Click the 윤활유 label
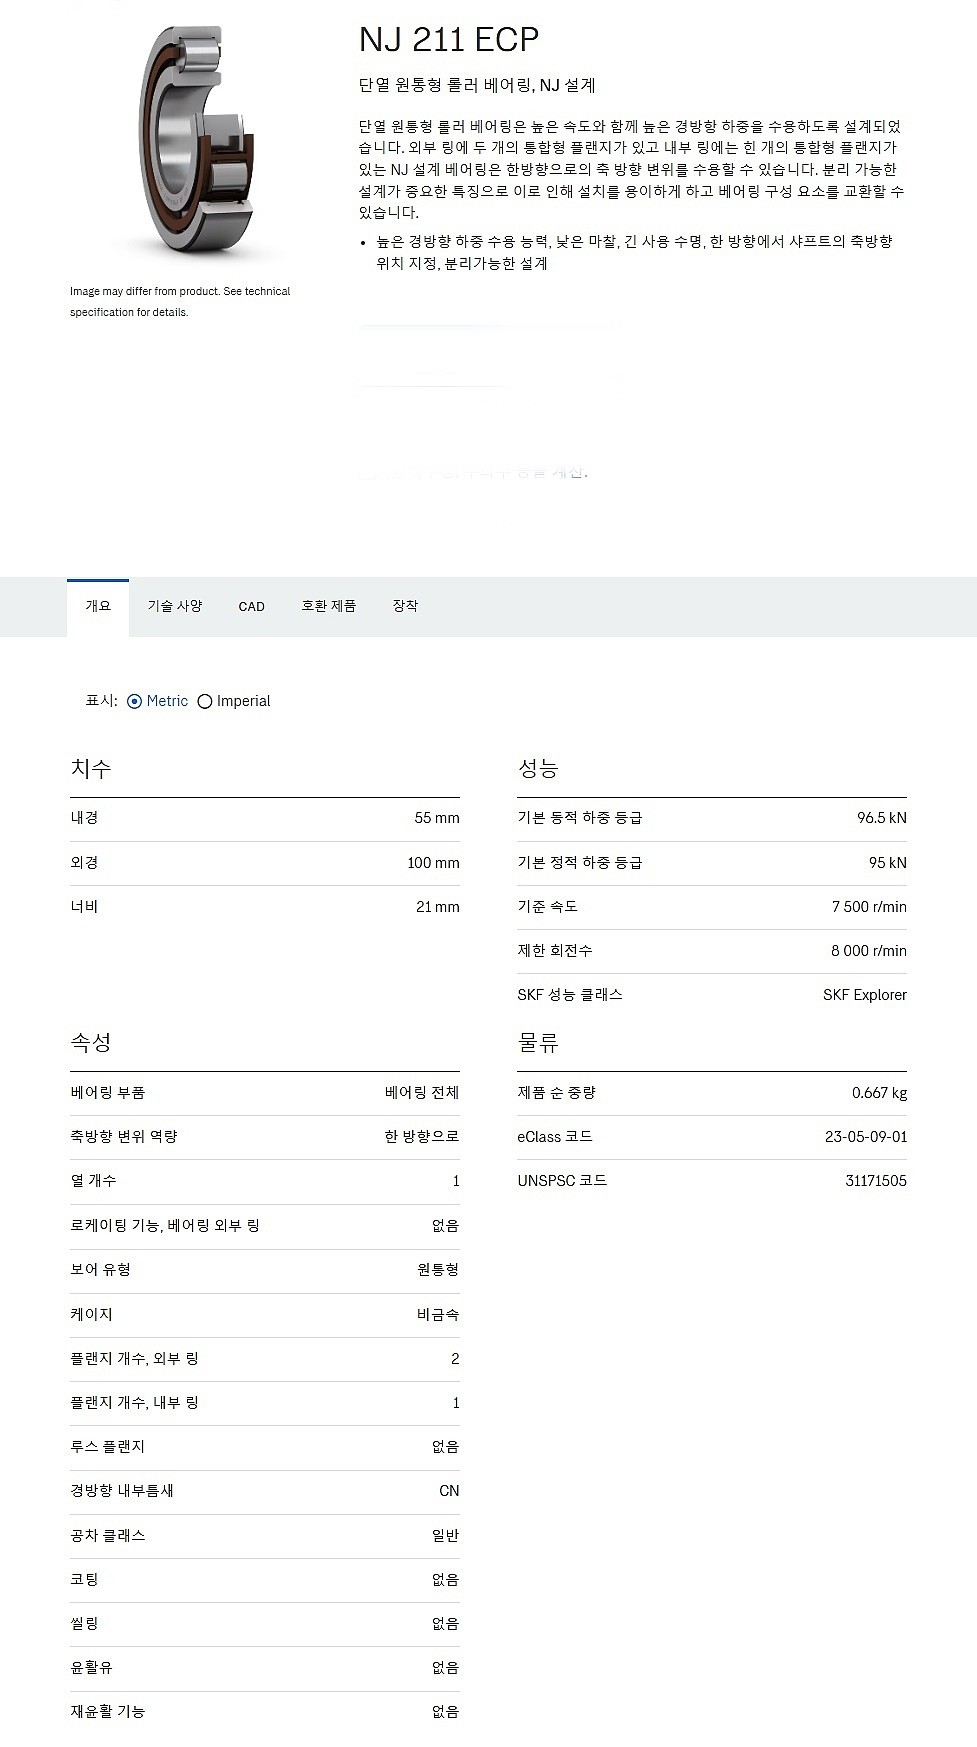 [x=92, y=1668]
